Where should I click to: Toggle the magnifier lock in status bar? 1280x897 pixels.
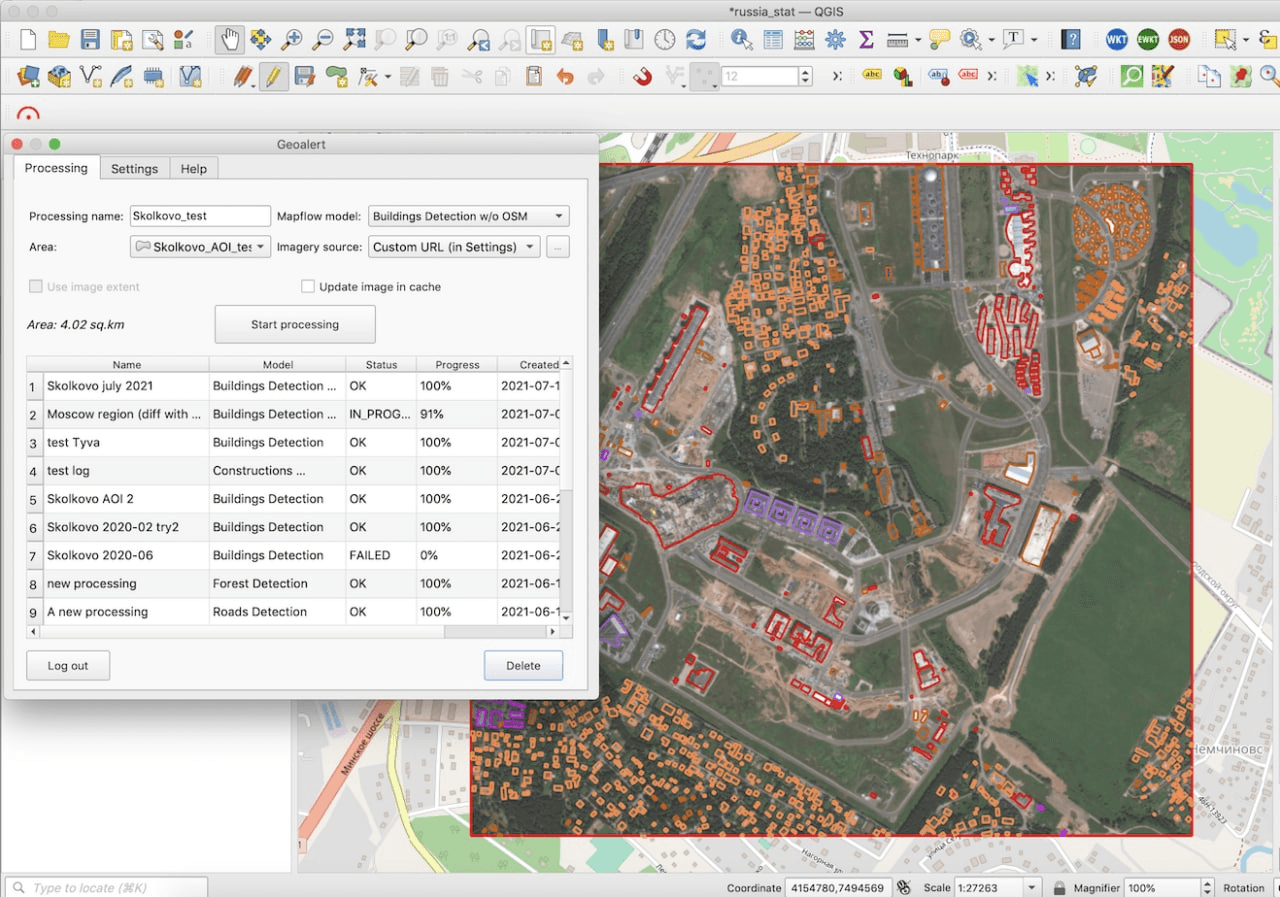point(1058,887)
